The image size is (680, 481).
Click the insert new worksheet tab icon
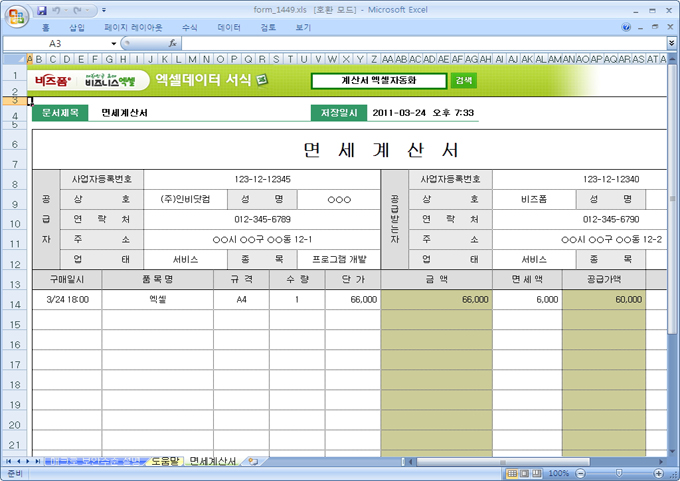point(253,461)
